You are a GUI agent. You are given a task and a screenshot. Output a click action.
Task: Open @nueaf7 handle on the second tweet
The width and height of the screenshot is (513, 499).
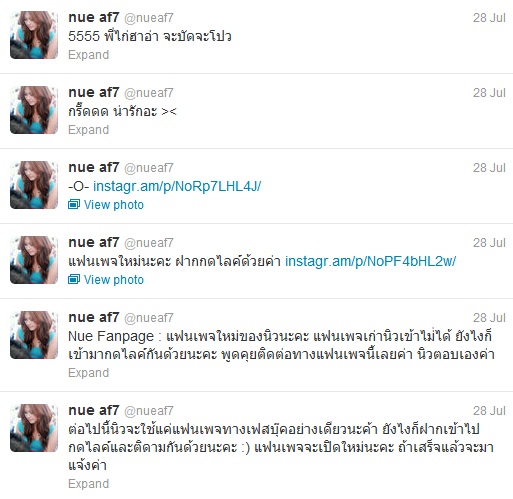[149, 93]
